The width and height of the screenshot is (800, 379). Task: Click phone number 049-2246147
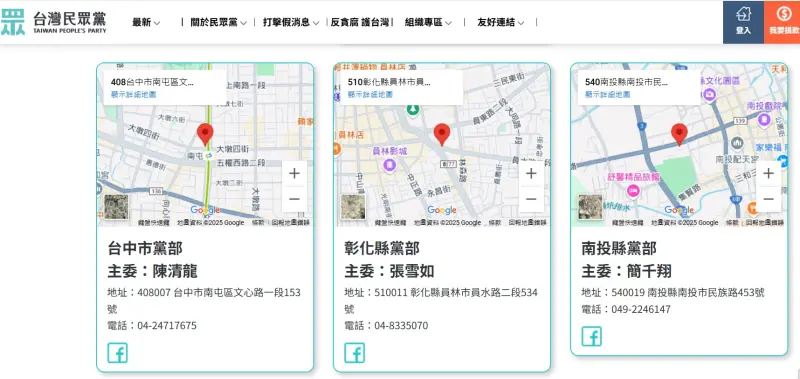pos(641,309)
